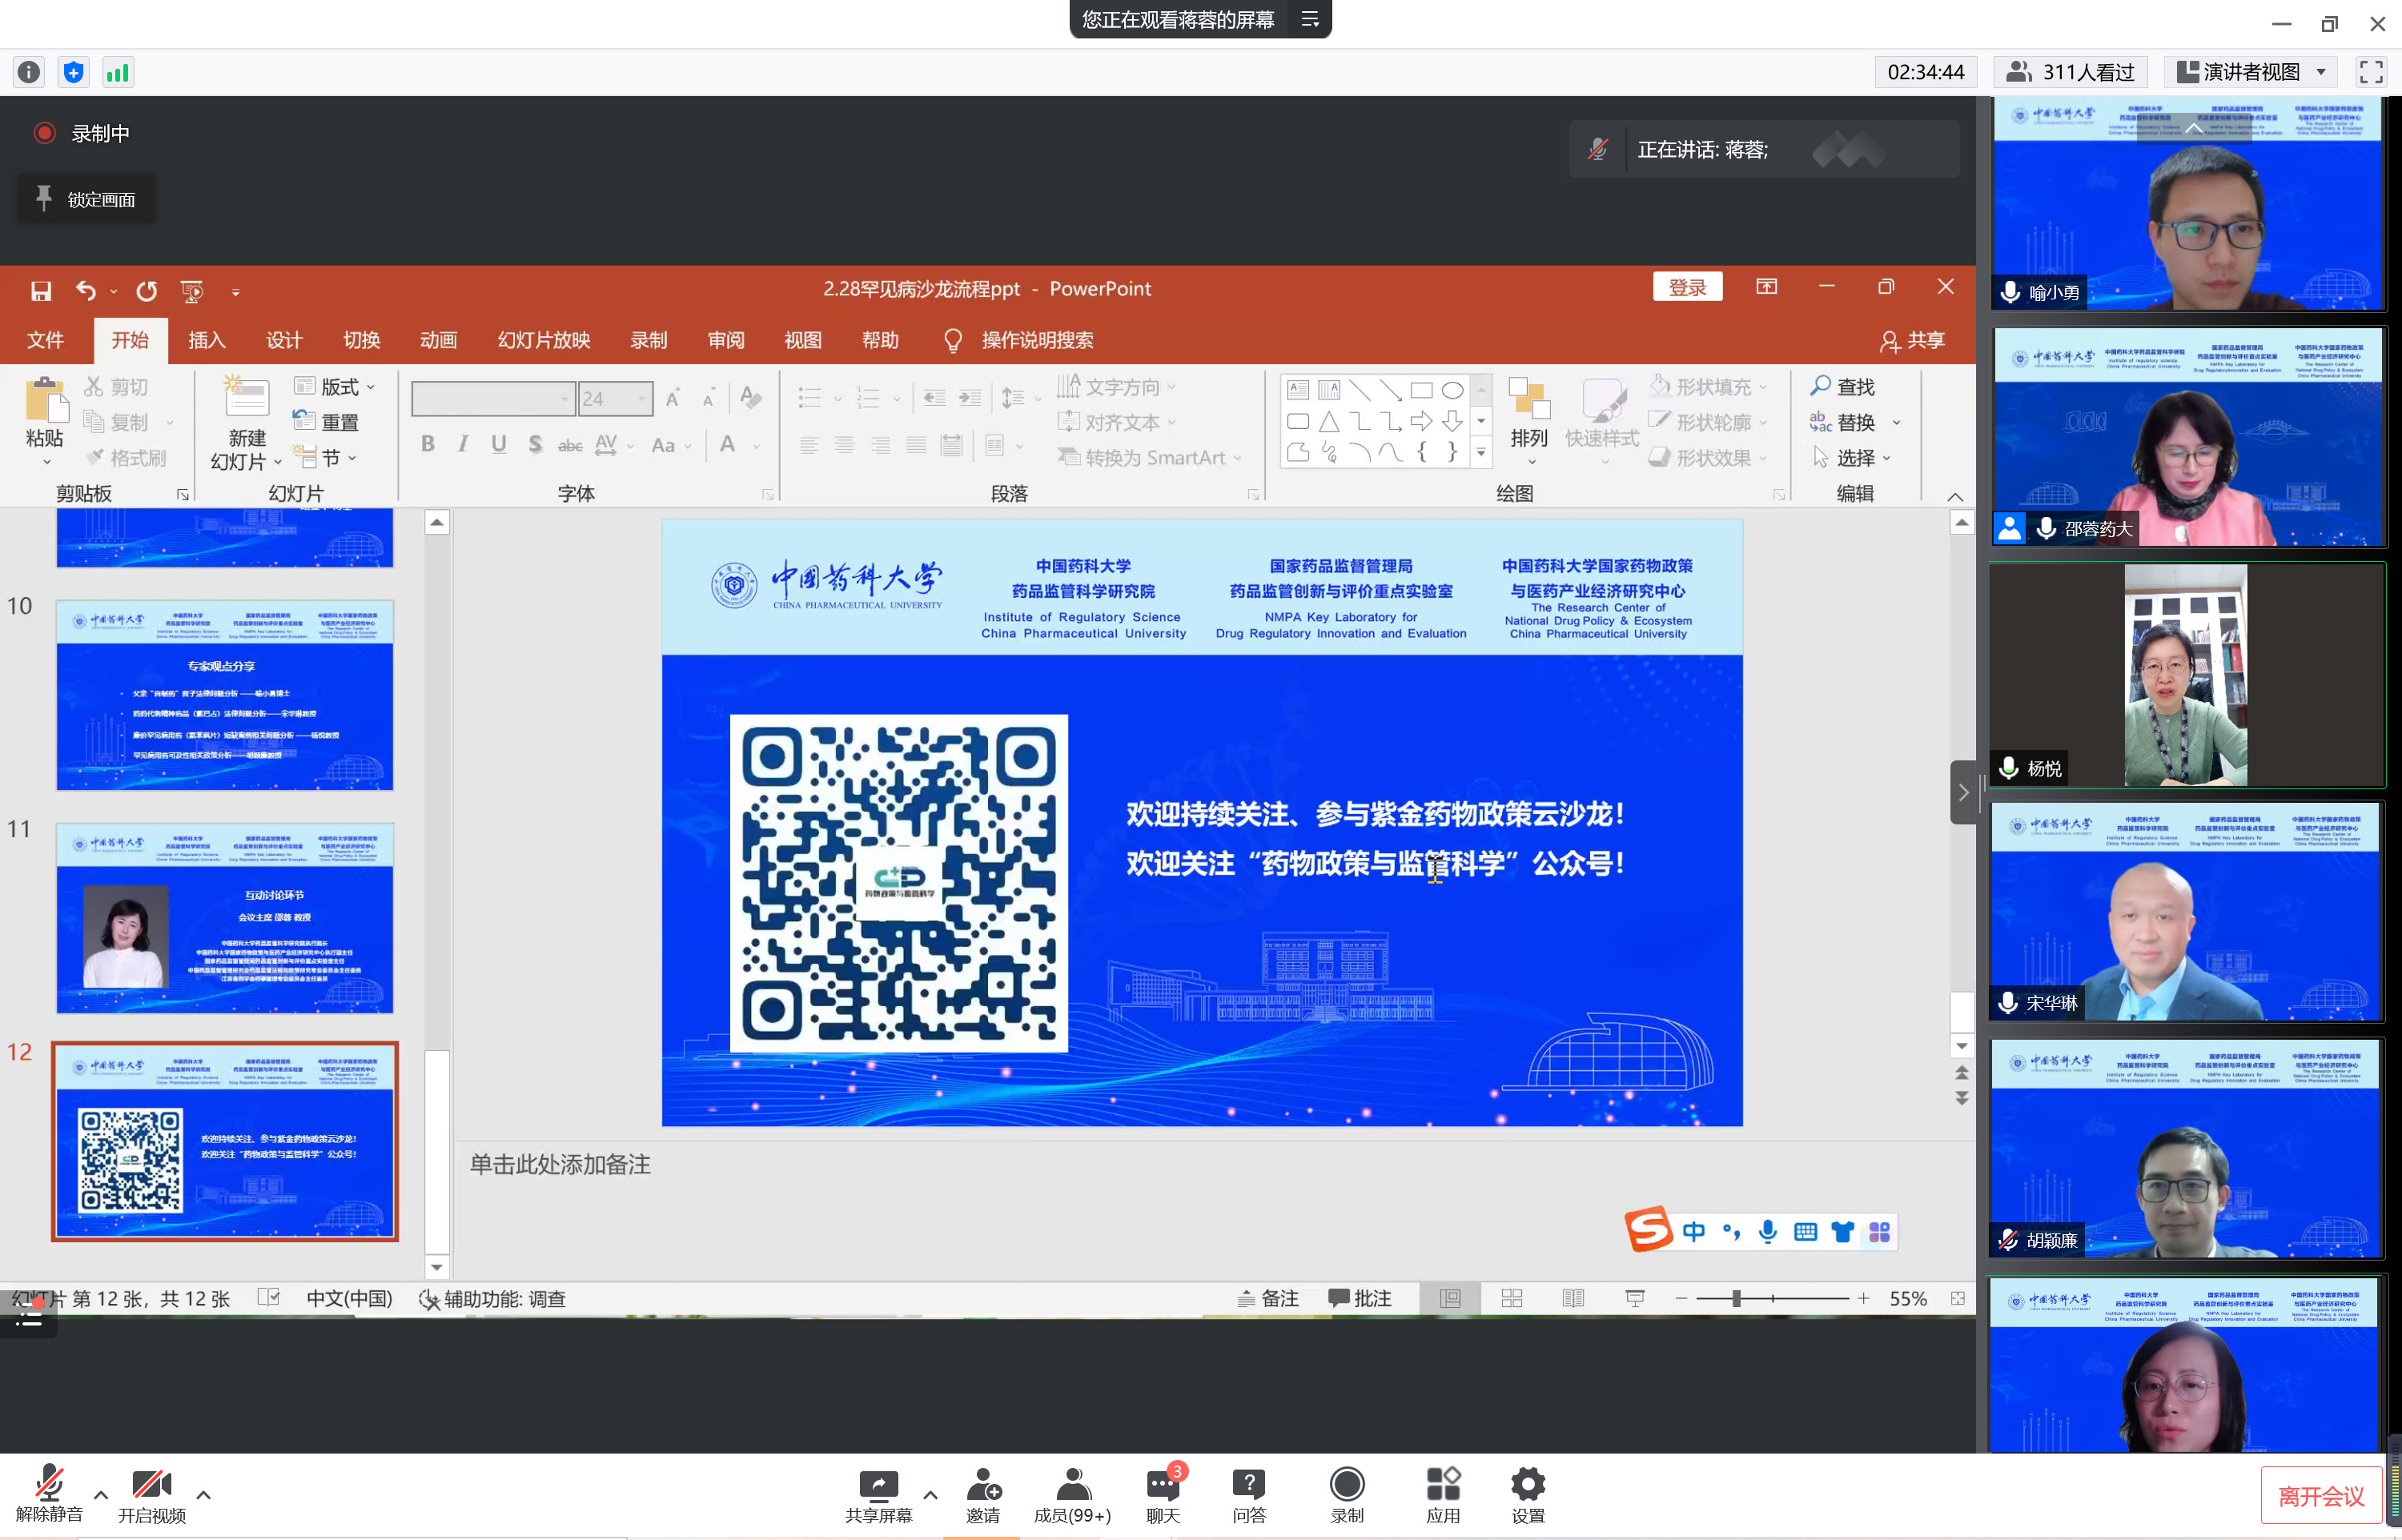Fit slide to current window icon
Image resolution: width=2402 pixels, height=1540 pixels.
tap(1958, 1299)
